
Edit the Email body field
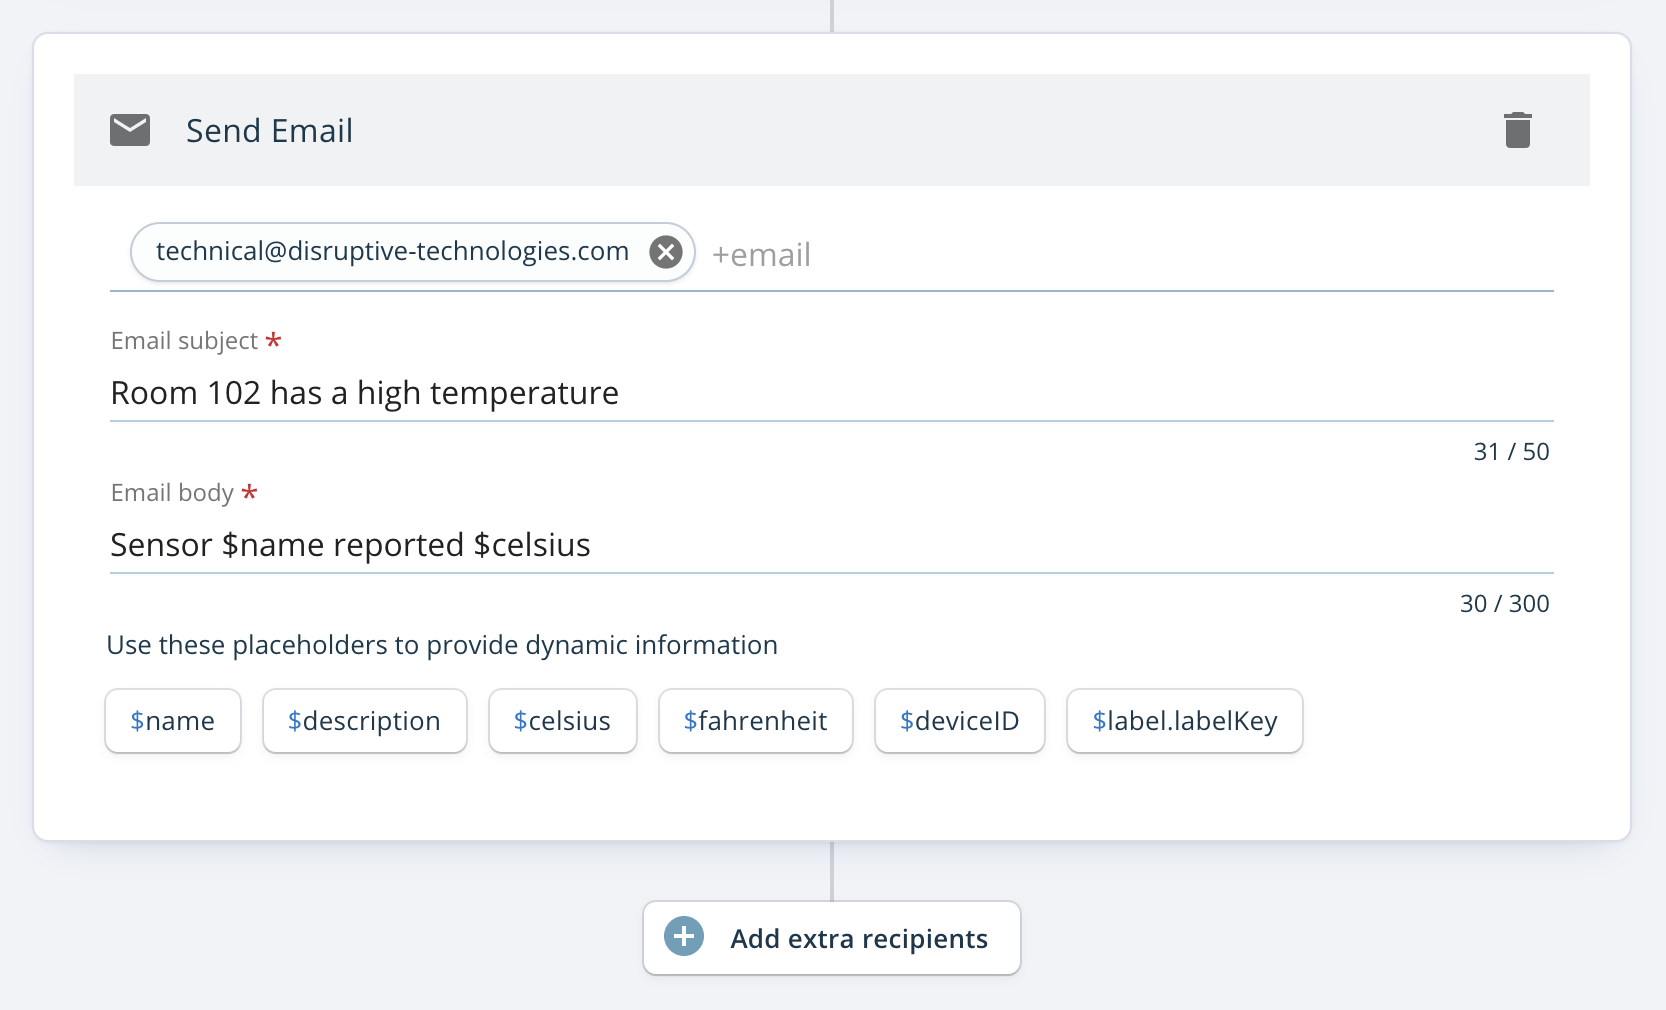click(831, 545)
